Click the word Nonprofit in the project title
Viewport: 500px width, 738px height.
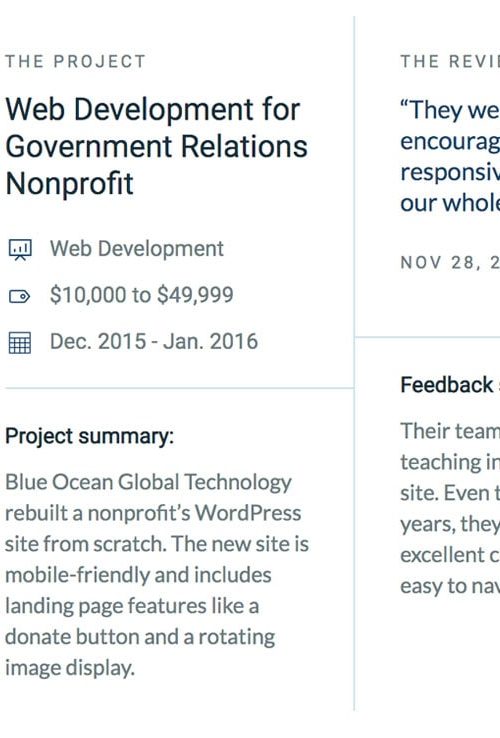(x=70, y=183)
